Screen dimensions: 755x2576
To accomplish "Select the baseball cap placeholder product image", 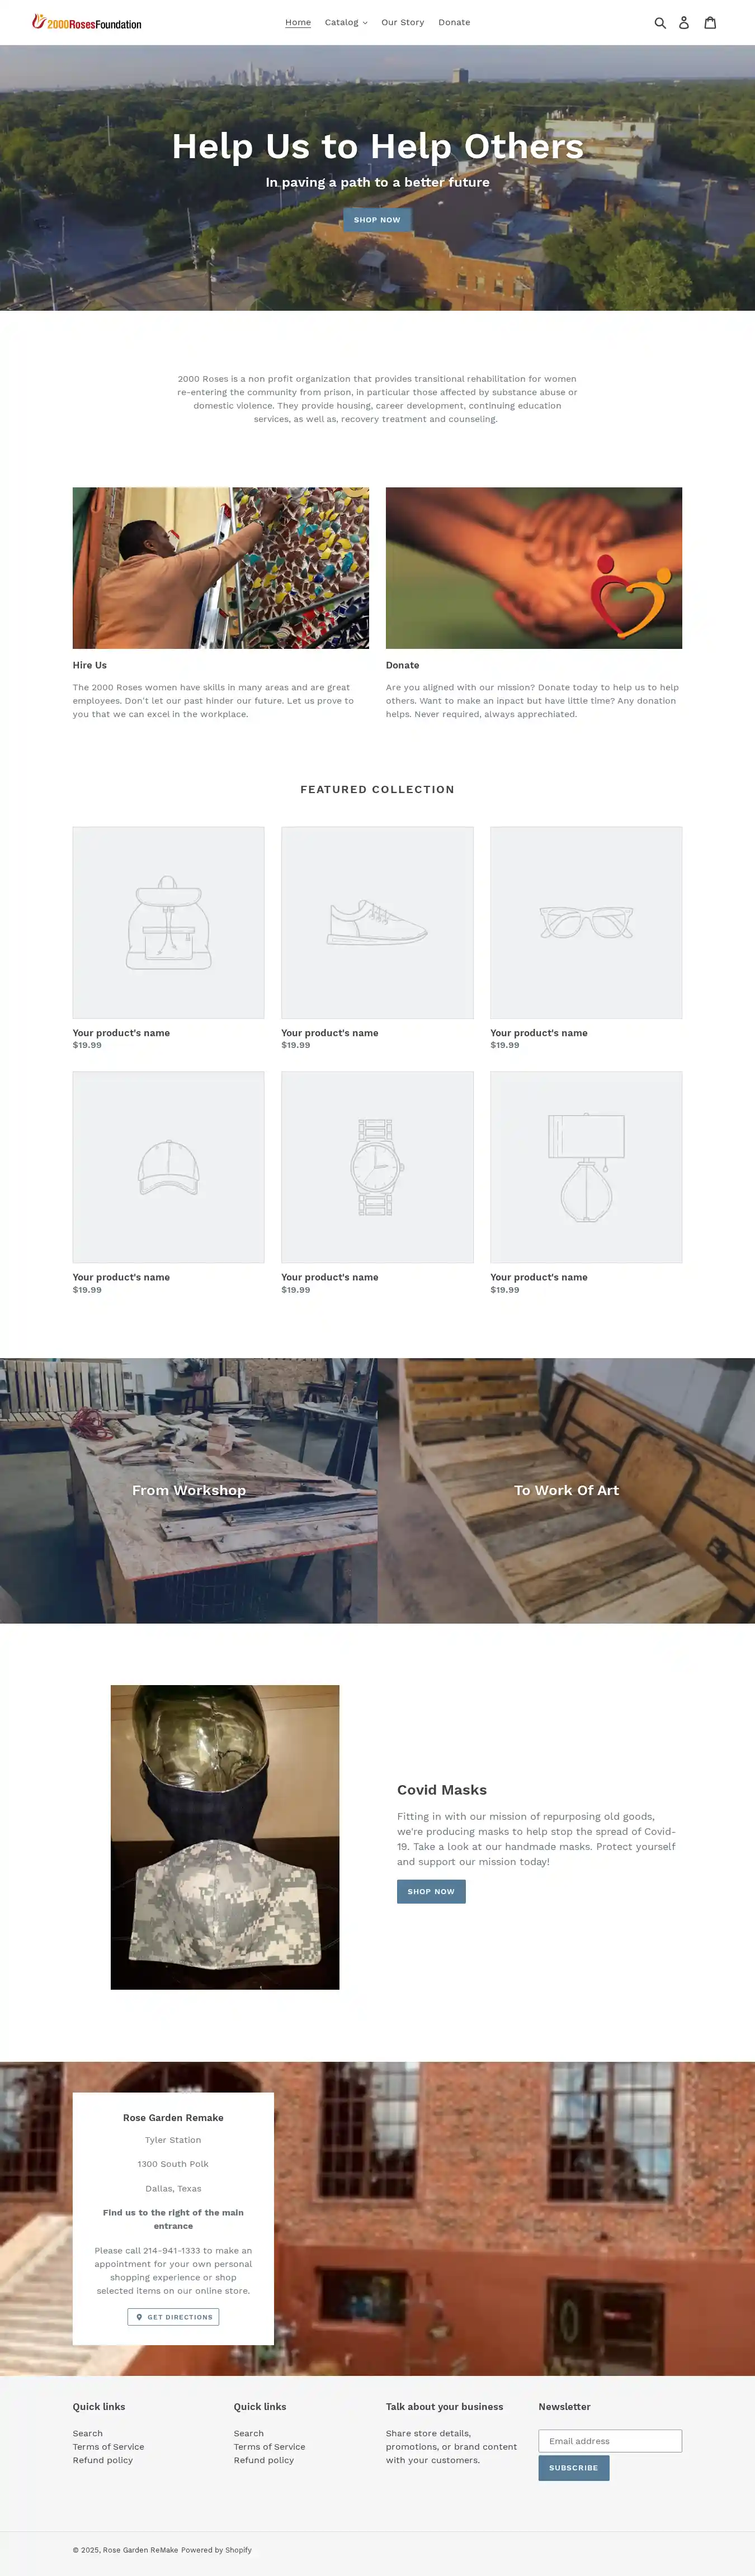I will [x=168, y=1167].
